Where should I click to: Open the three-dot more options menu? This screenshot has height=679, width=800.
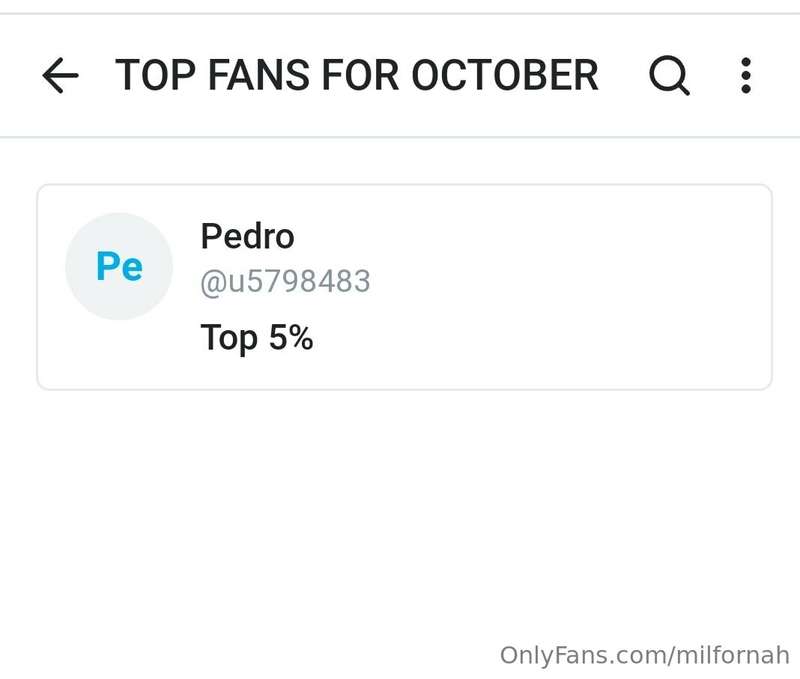coord(746,76)
